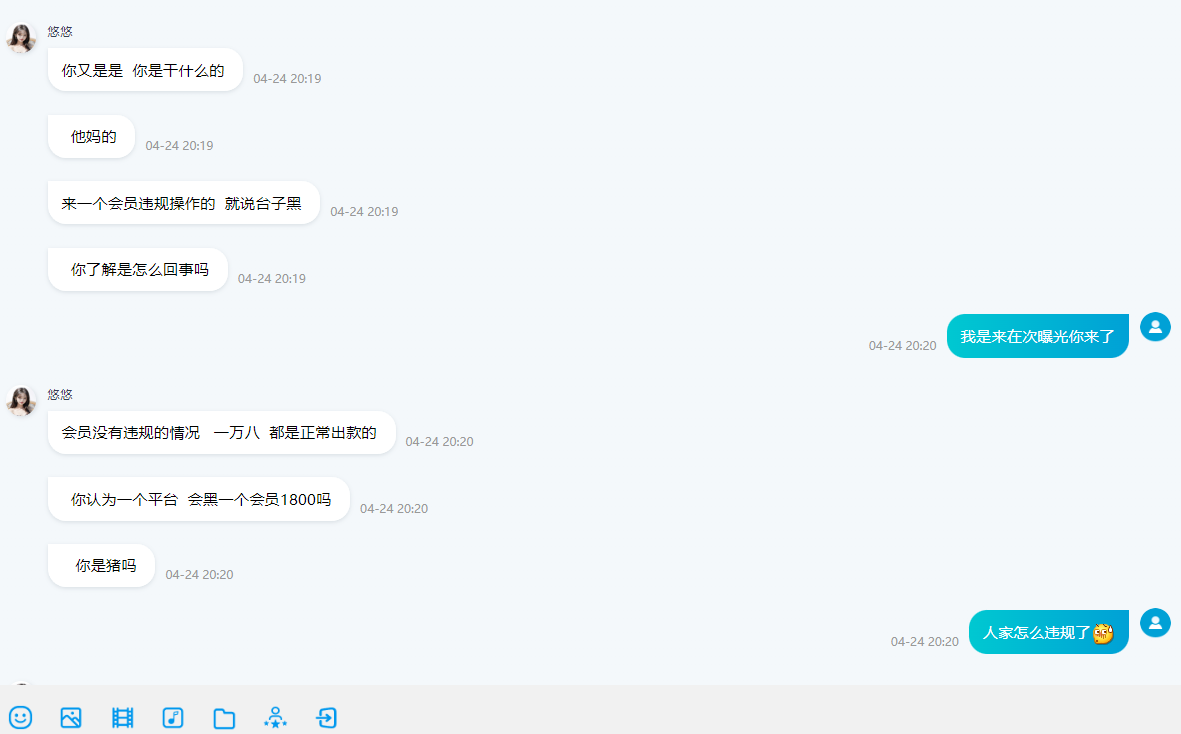Select the 他妈的 message bubble

92,137
